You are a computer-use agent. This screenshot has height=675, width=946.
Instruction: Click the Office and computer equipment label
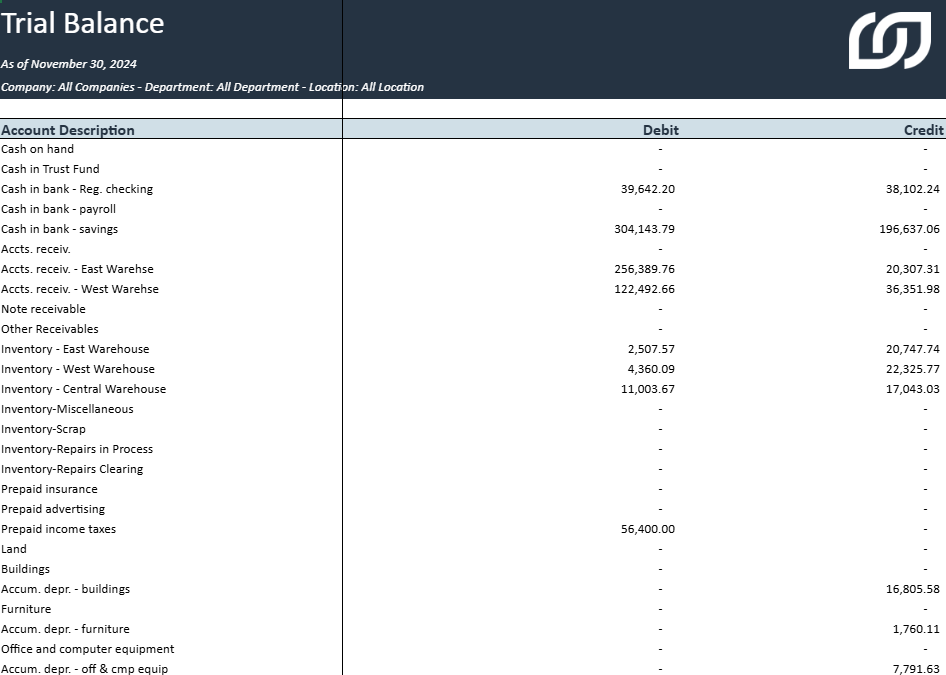click(x=88, y=649)
